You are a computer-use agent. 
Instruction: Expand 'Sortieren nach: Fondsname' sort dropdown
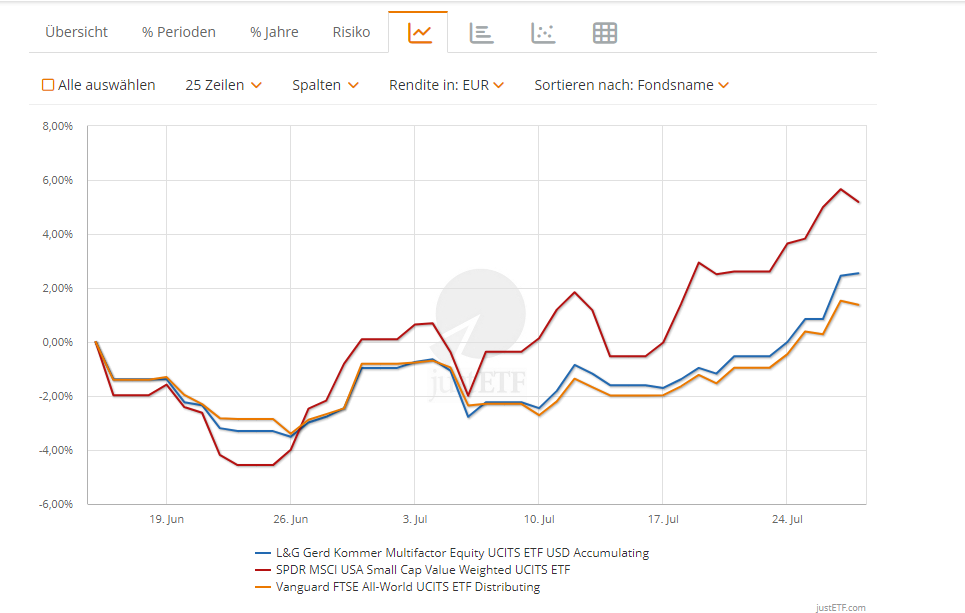point(631,85)
